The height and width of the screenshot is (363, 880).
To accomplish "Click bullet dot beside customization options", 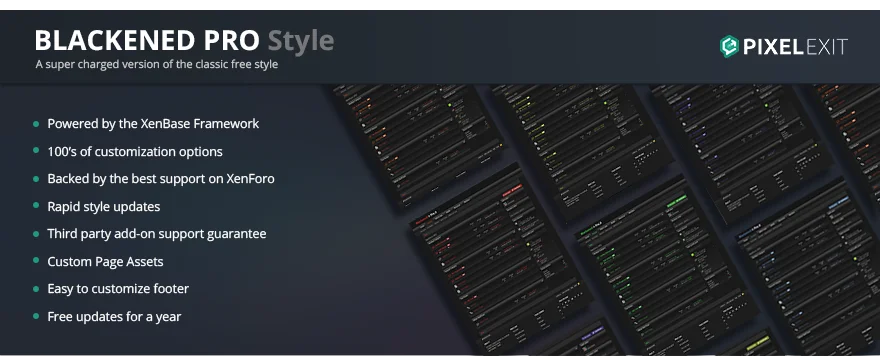I will [36, 151].
